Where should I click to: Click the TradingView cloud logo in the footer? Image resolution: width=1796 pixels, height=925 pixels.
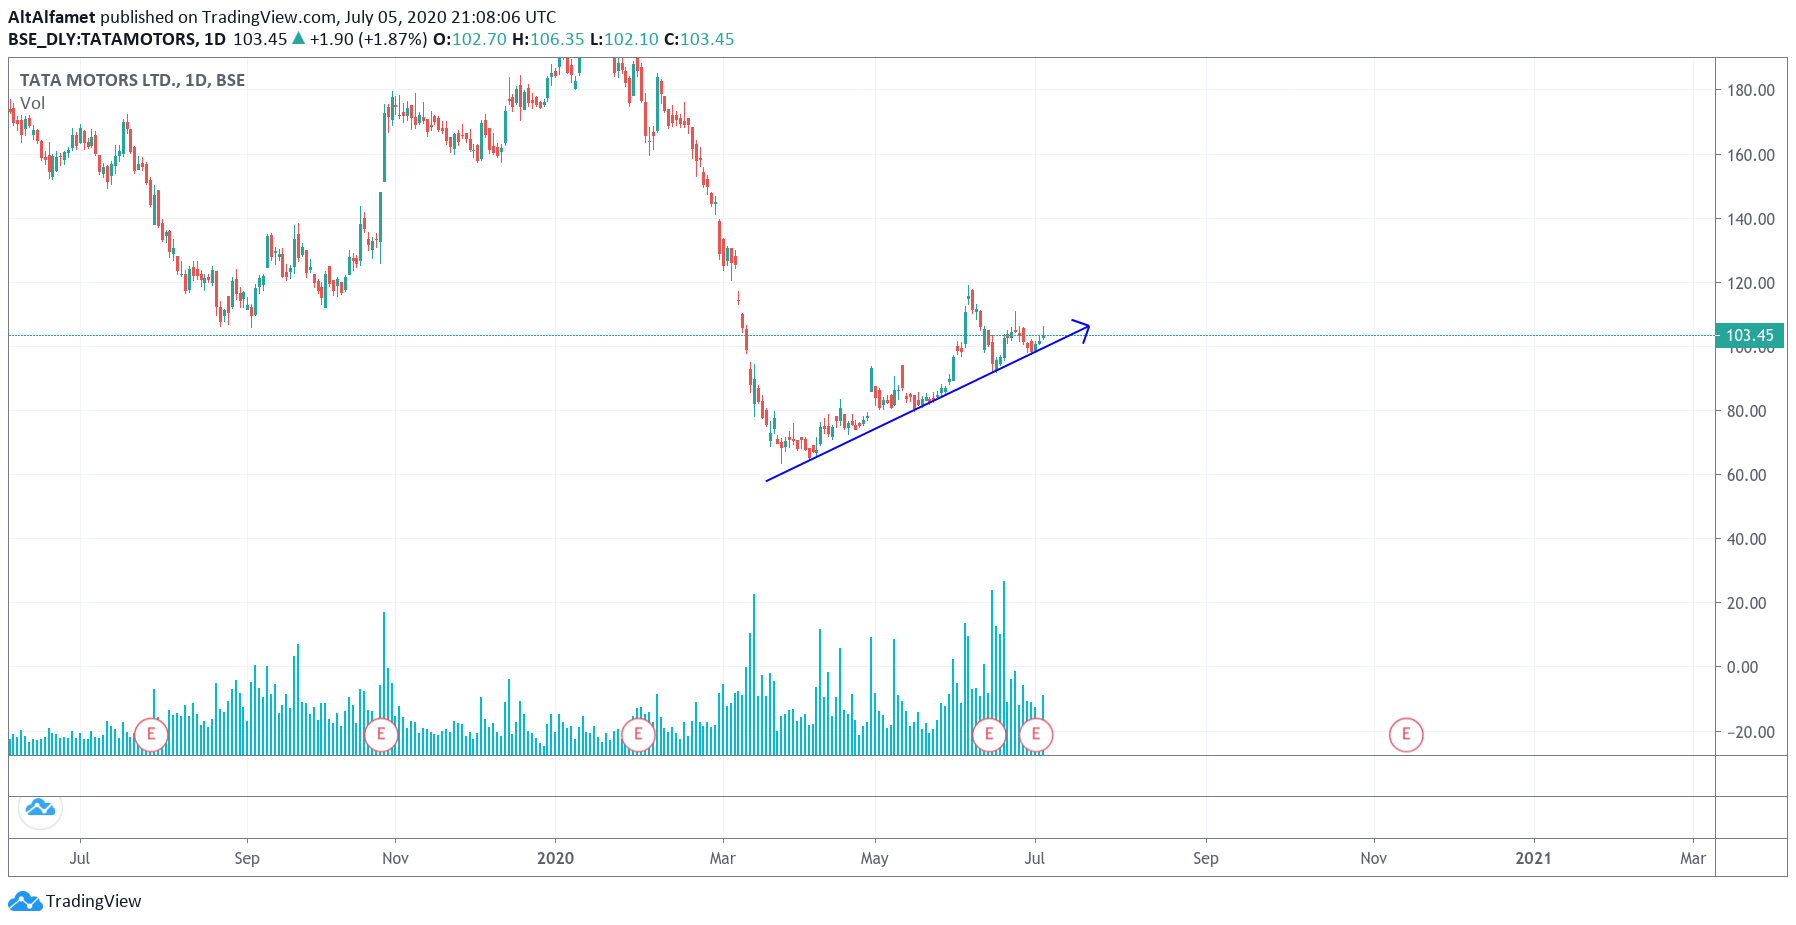click(25, 901)
